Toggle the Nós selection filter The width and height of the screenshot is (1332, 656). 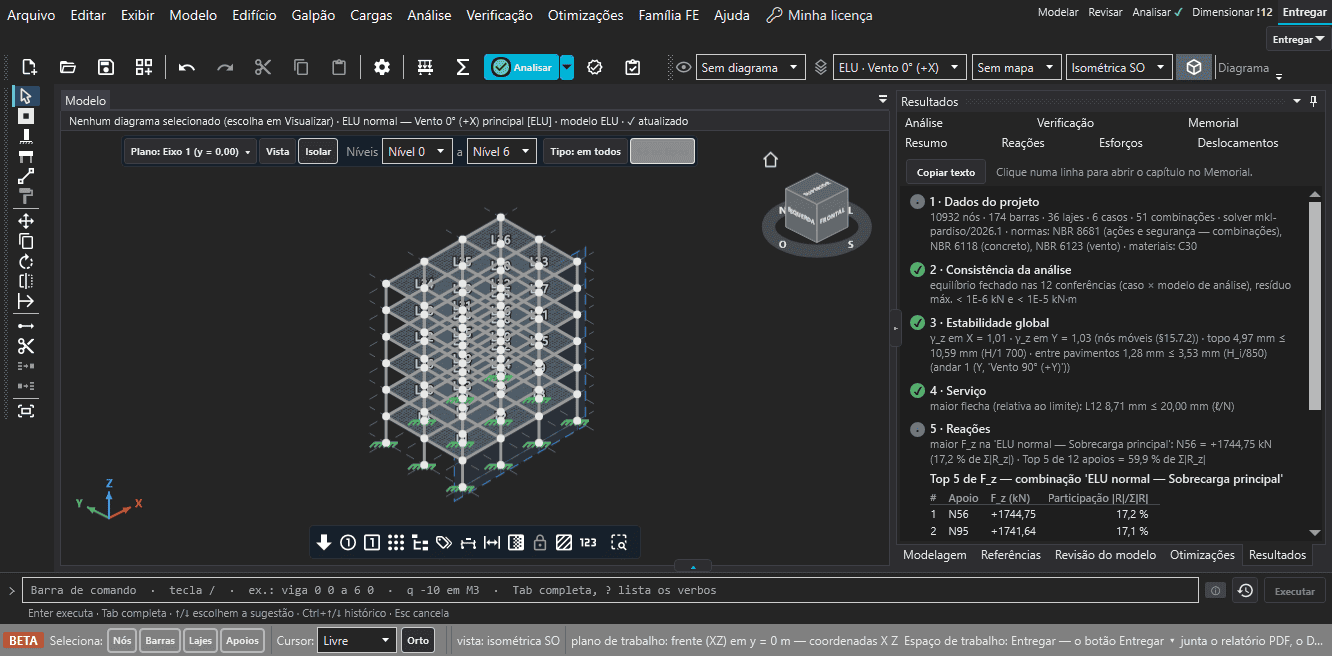pyautogui.click(x=122, y=640)
